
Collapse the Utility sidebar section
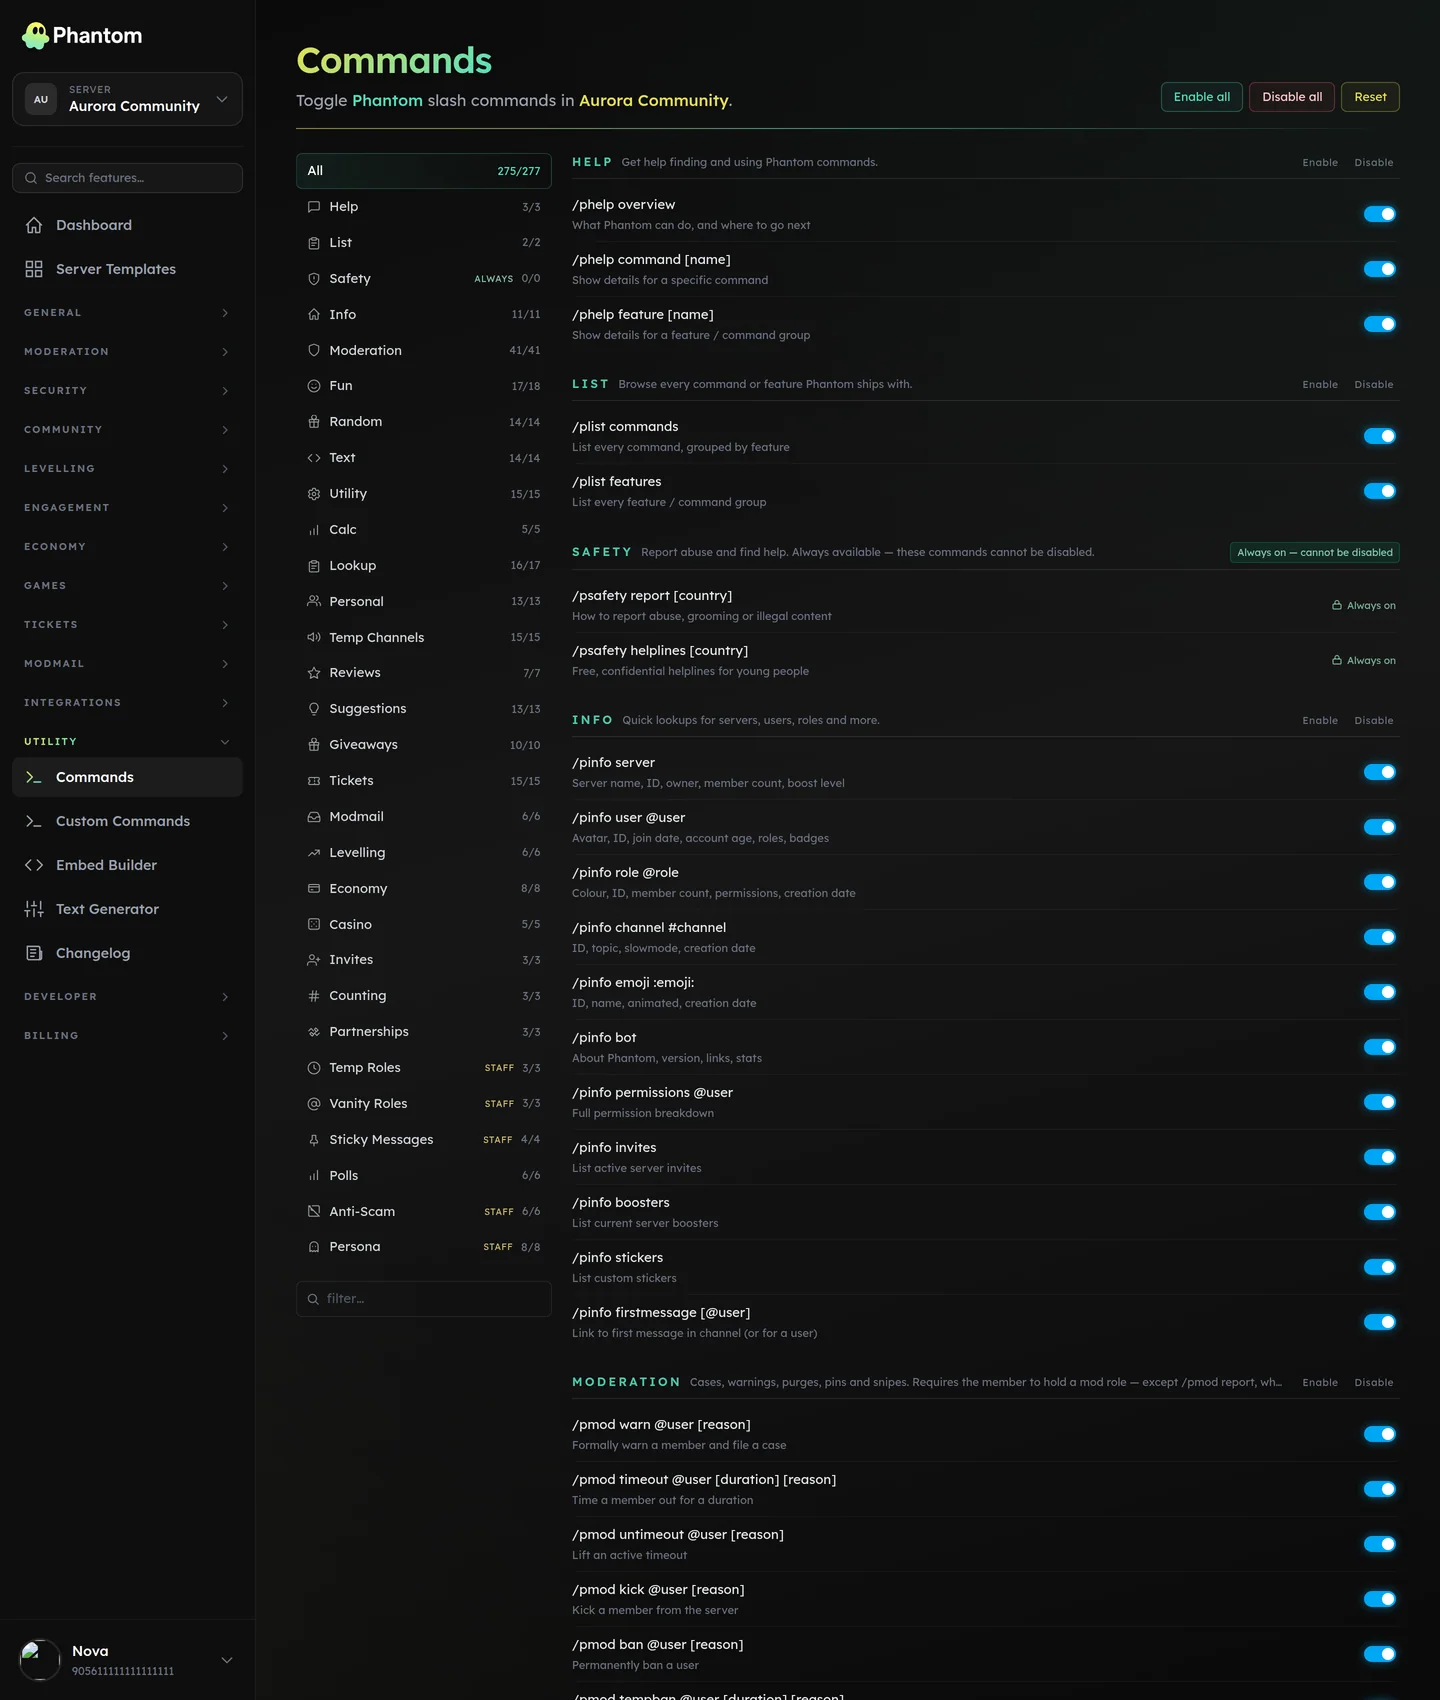click(127, 742)
